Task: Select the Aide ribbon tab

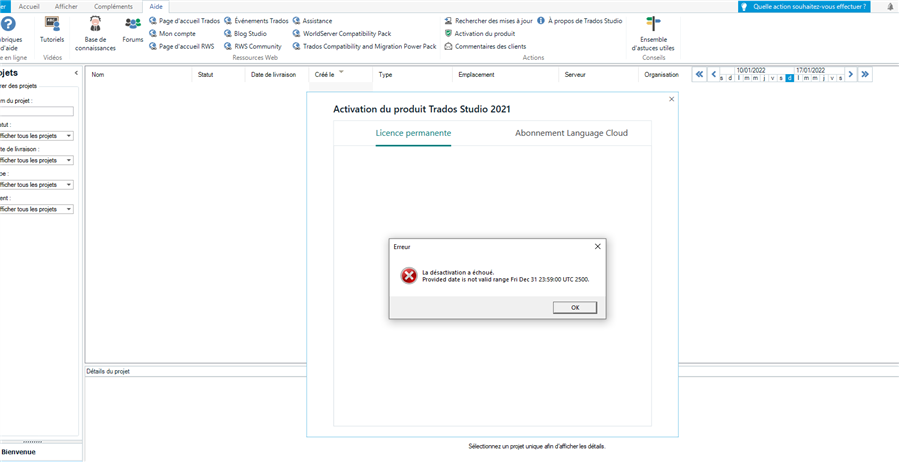Action: tap(155, 6)
